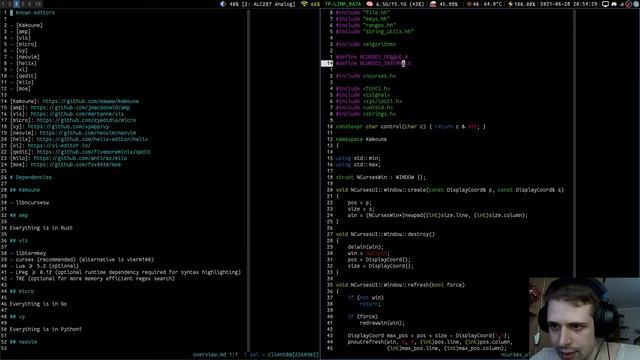The width and height of the screenshot is (640, 360).
Task: Click the '#include <algorithm>' line
Action: pyautogui.click(x=366, y=44)
